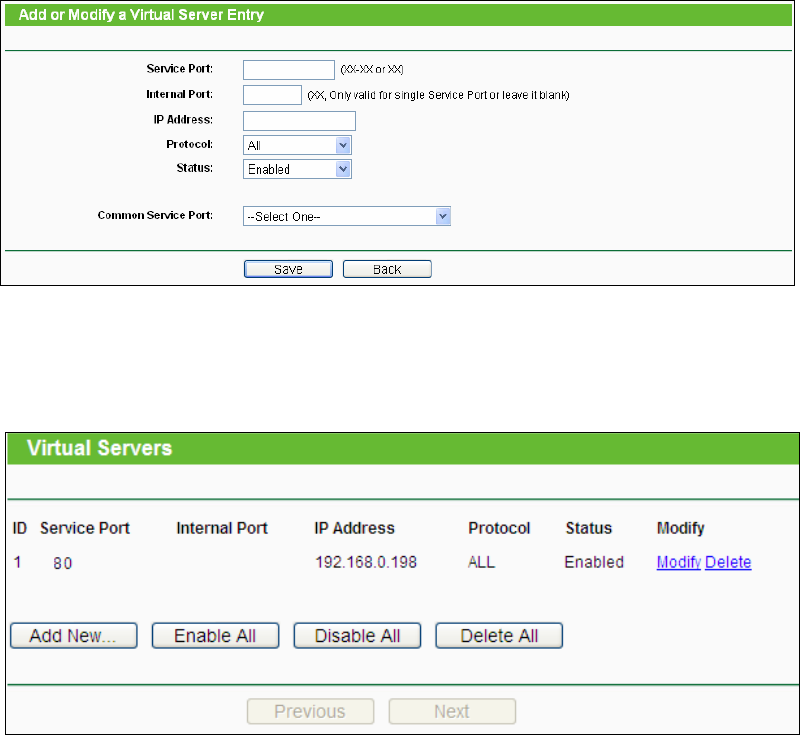This screenshot has width=800, height=735.
Task: Click the service port value 80
Action: click(x=63, y=563)
